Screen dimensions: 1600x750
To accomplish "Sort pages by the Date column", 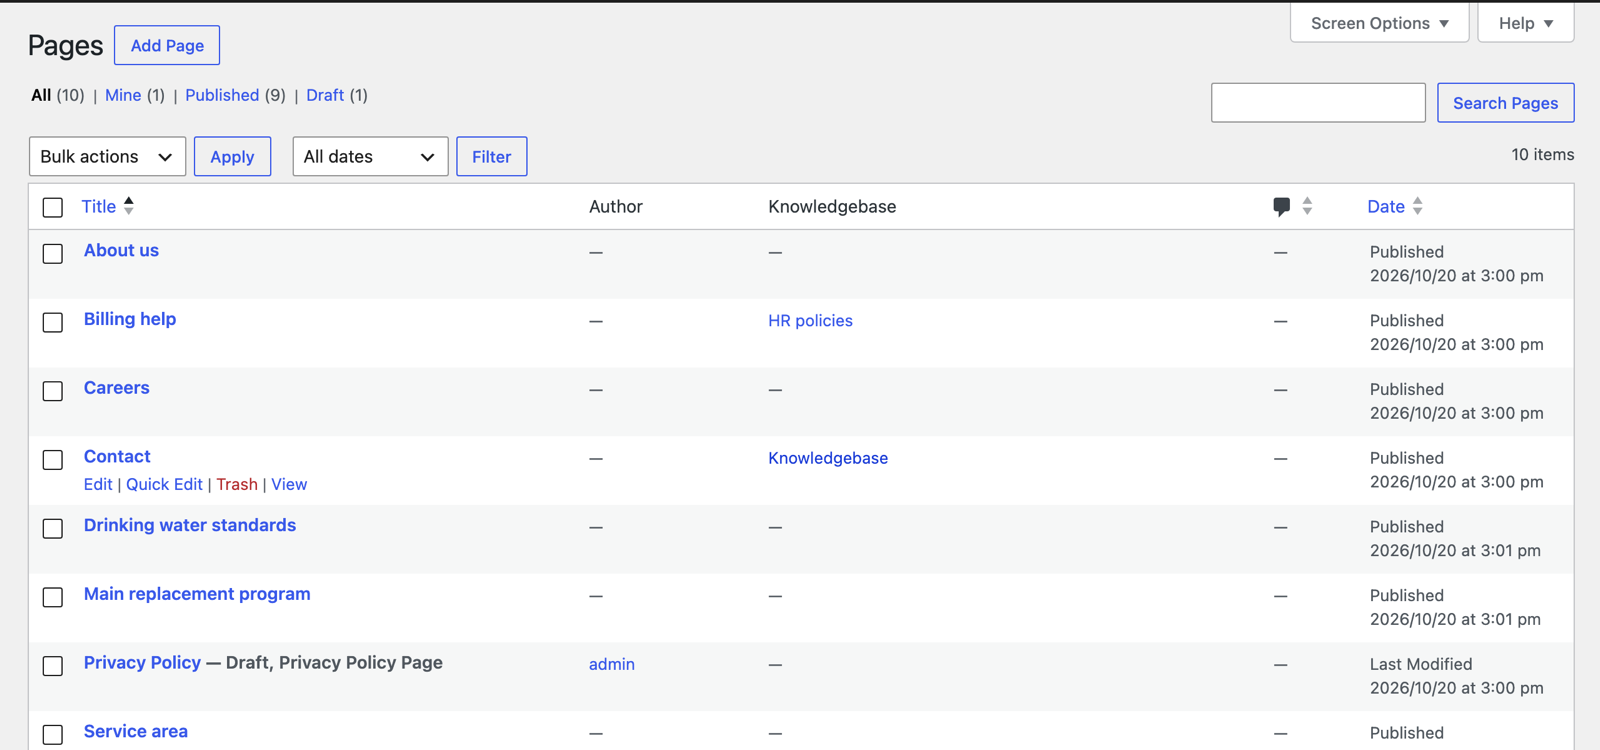I will point(1395,206).
